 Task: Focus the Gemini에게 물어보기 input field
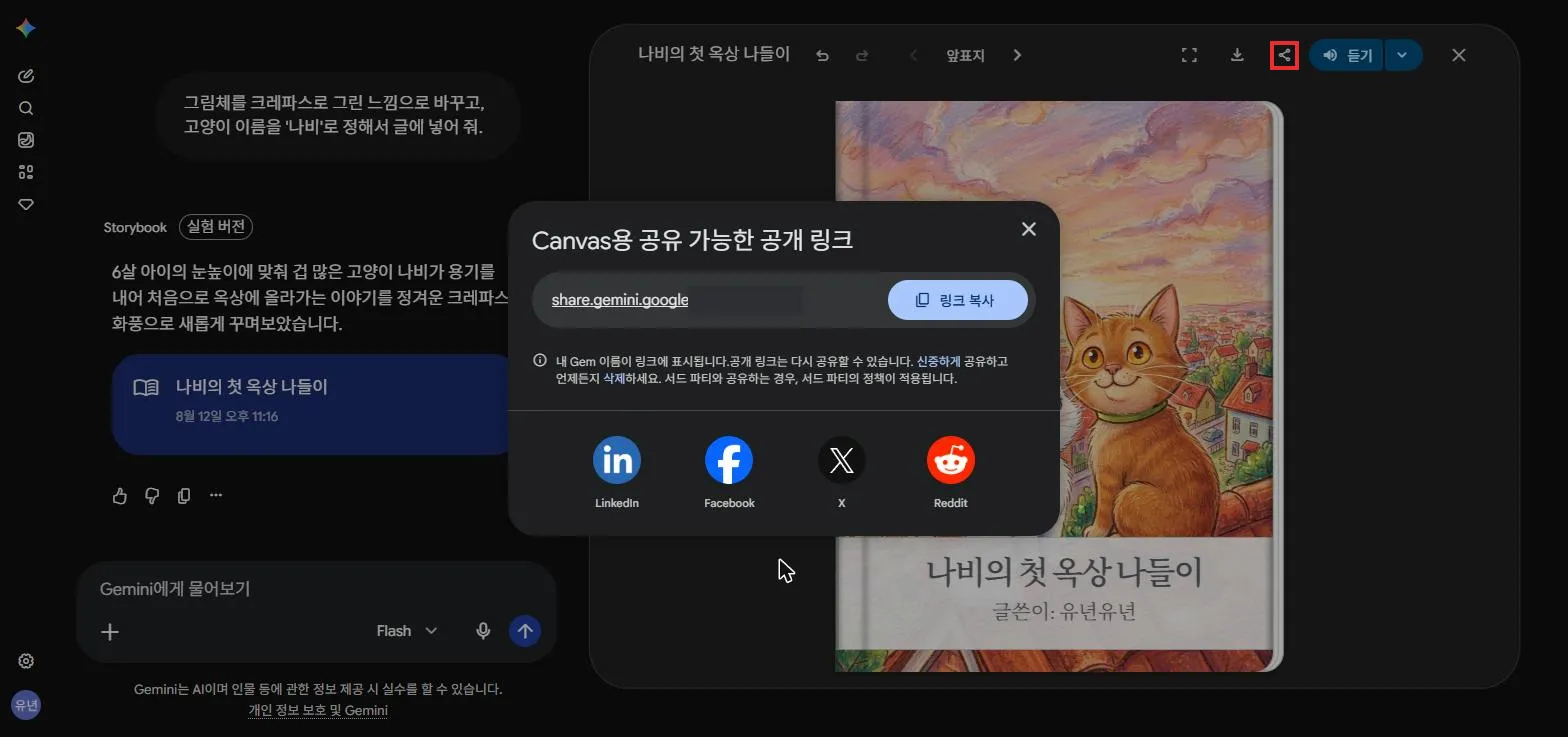[316, 589]
